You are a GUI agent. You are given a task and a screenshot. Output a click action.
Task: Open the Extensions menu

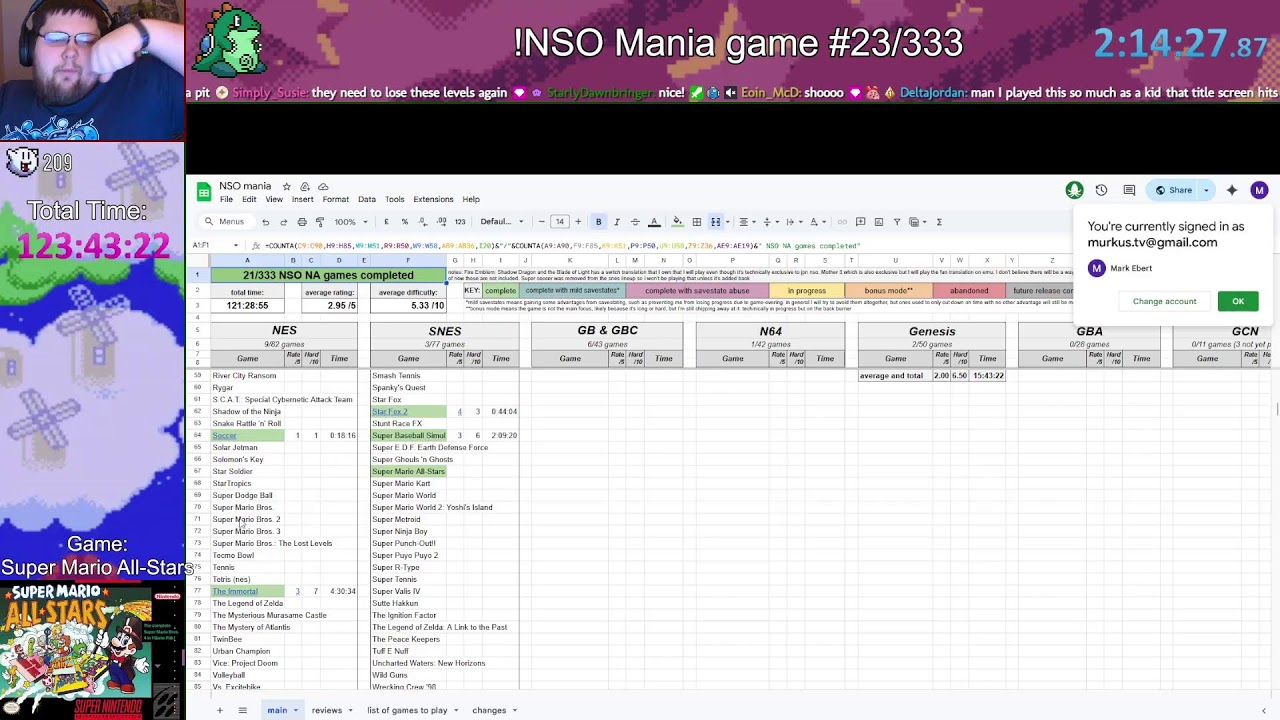[433, 199]
